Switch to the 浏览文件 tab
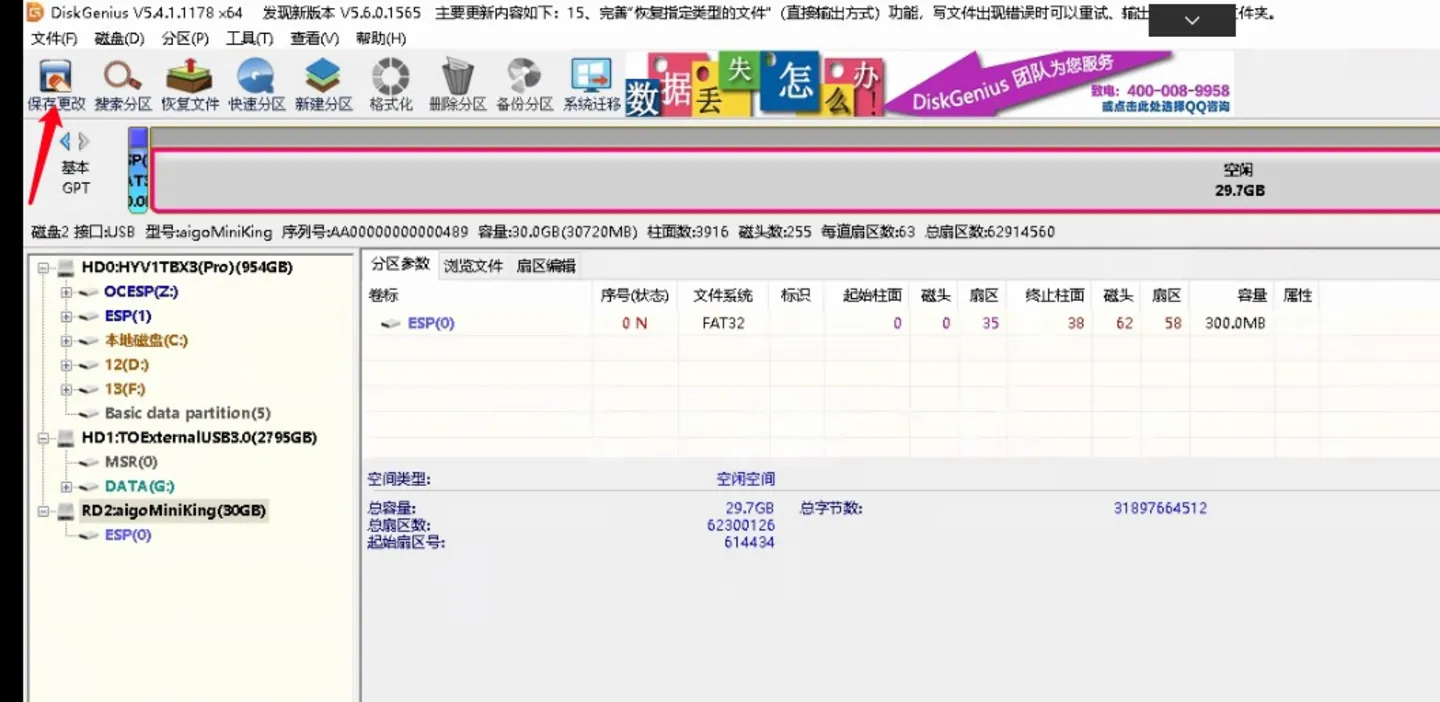Image resolution: width=1440 pixels, height=702 pixels. click(x=474, y=265)
